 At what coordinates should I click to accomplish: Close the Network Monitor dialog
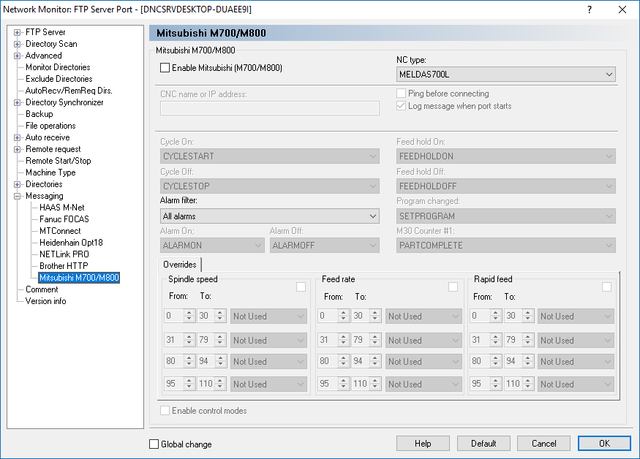622,9
